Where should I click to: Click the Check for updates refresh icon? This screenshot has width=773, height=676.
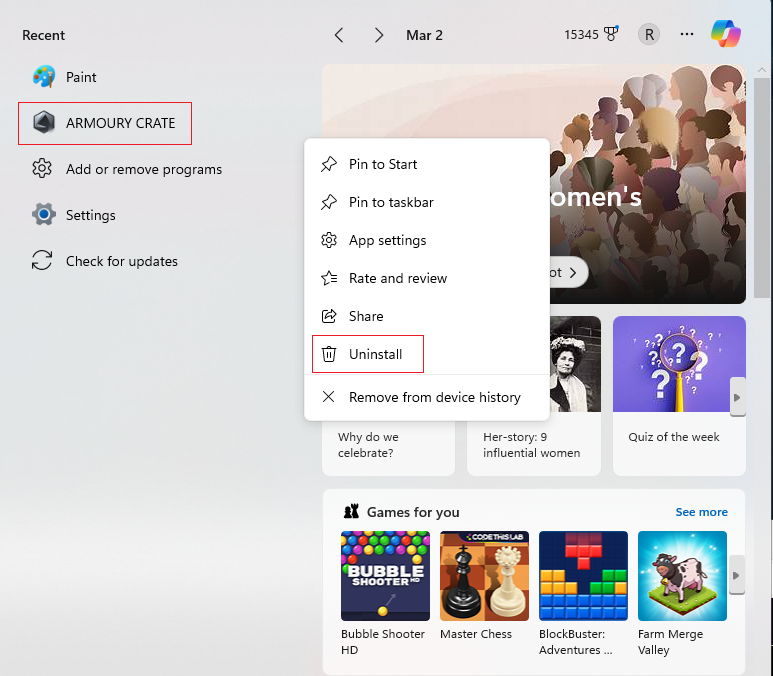tap(42, 261)
